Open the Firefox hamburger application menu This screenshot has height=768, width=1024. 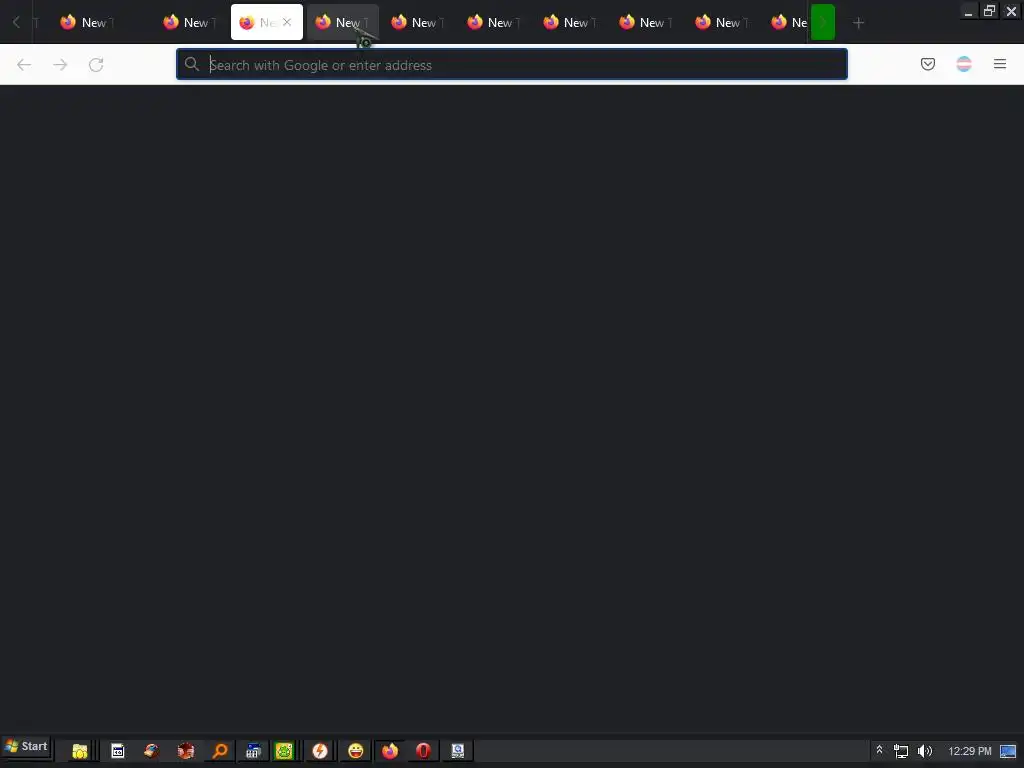[x=1000, y=64]
